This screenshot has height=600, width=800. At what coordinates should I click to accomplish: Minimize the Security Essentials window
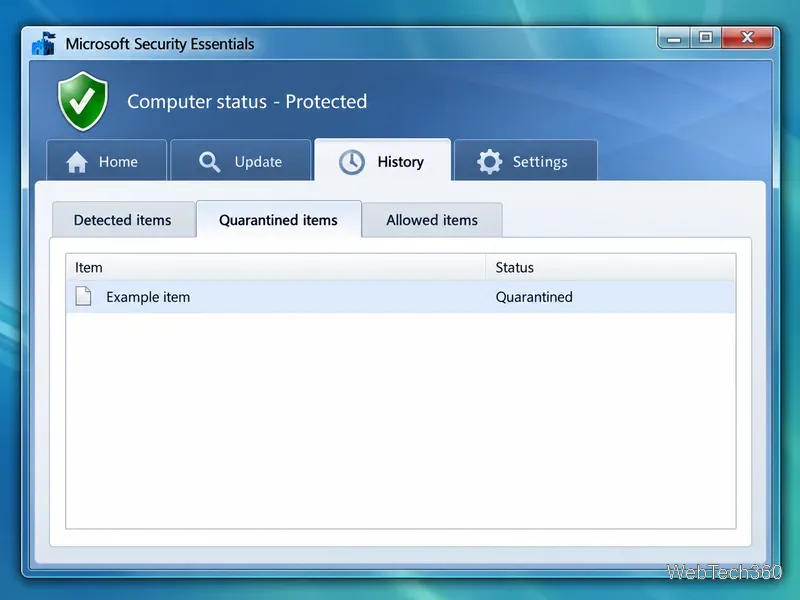click(674, 38)
